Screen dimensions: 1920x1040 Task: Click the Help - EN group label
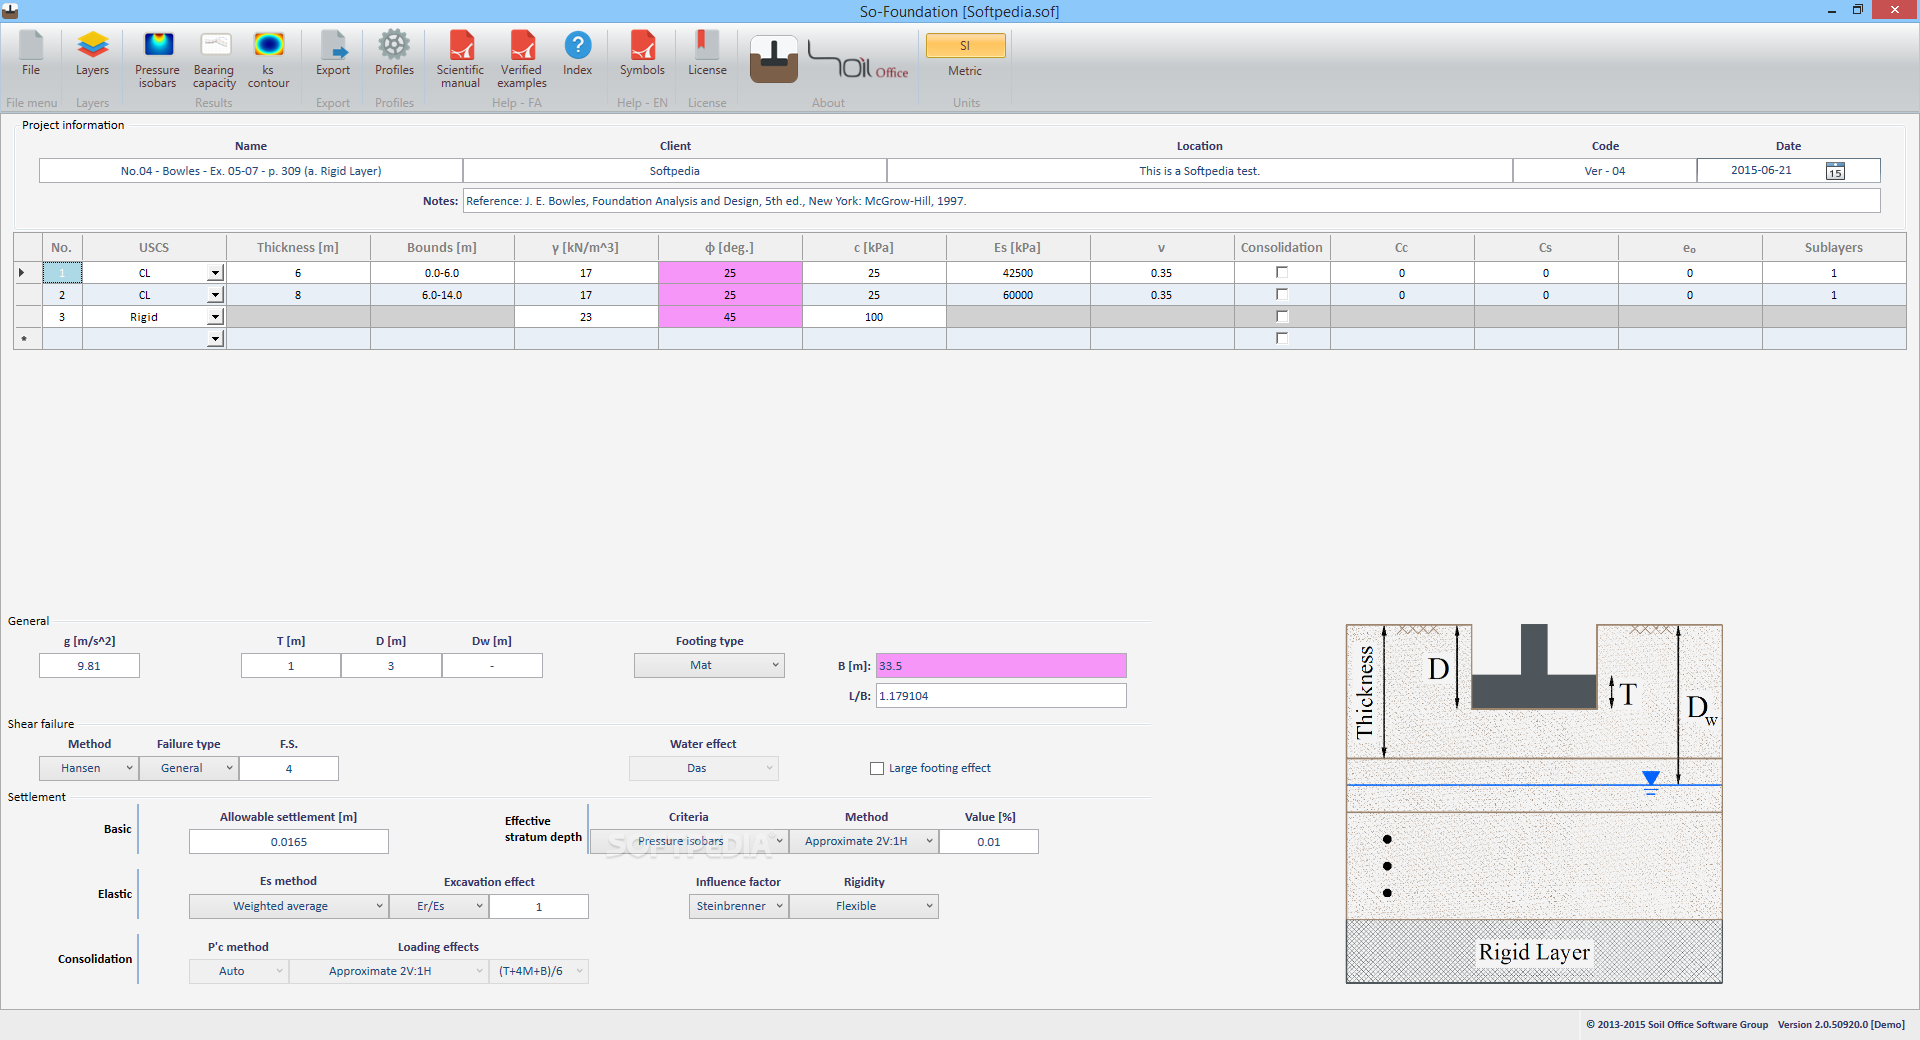(642, 103)
